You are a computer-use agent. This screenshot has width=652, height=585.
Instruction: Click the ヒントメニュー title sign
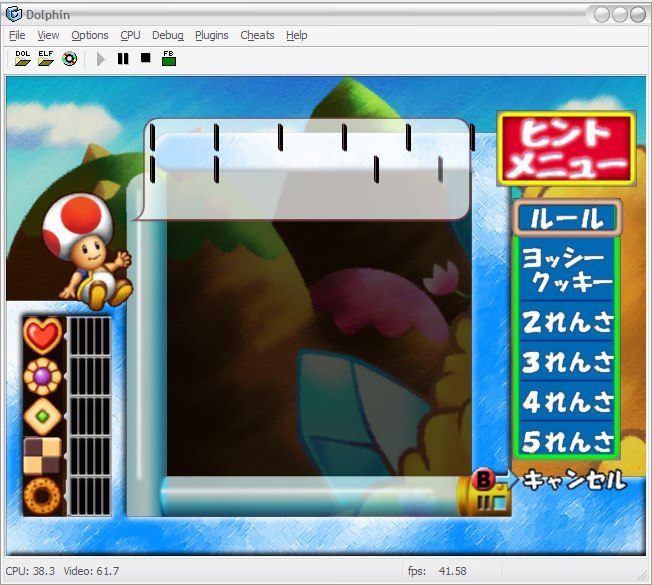click(567, 148)
